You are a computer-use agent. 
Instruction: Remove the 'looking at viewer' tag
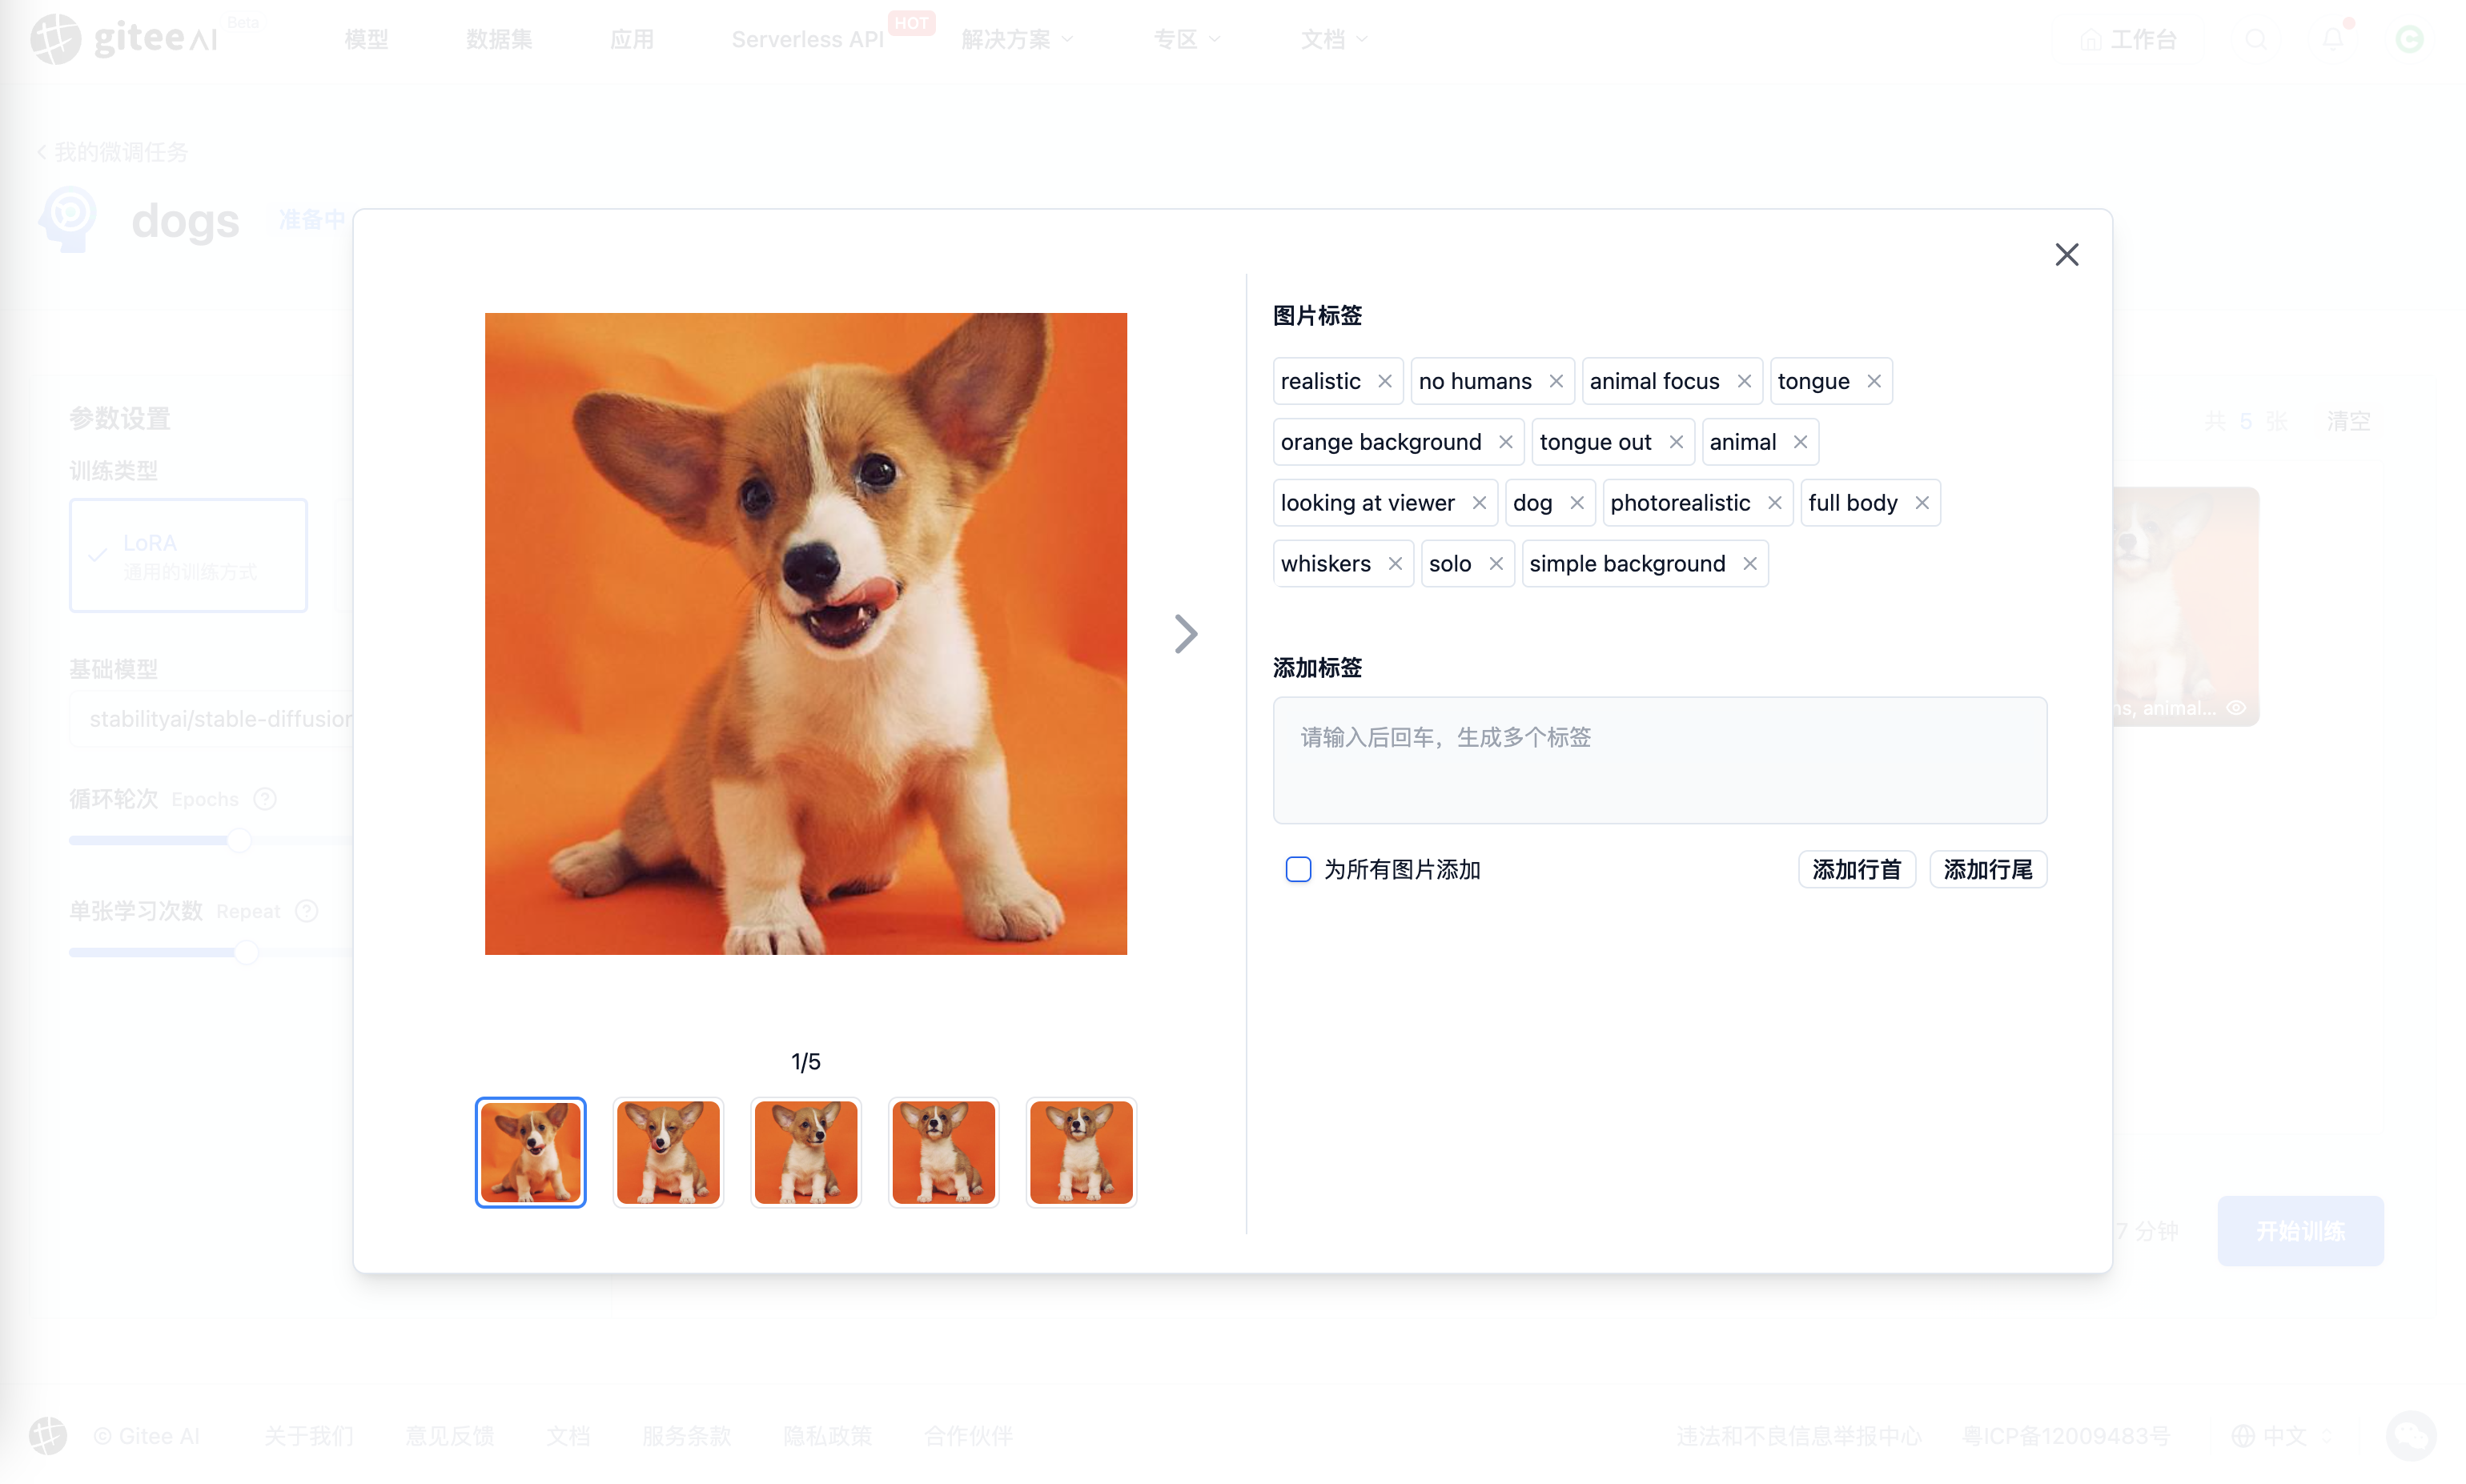click(x=1478, y=503)
